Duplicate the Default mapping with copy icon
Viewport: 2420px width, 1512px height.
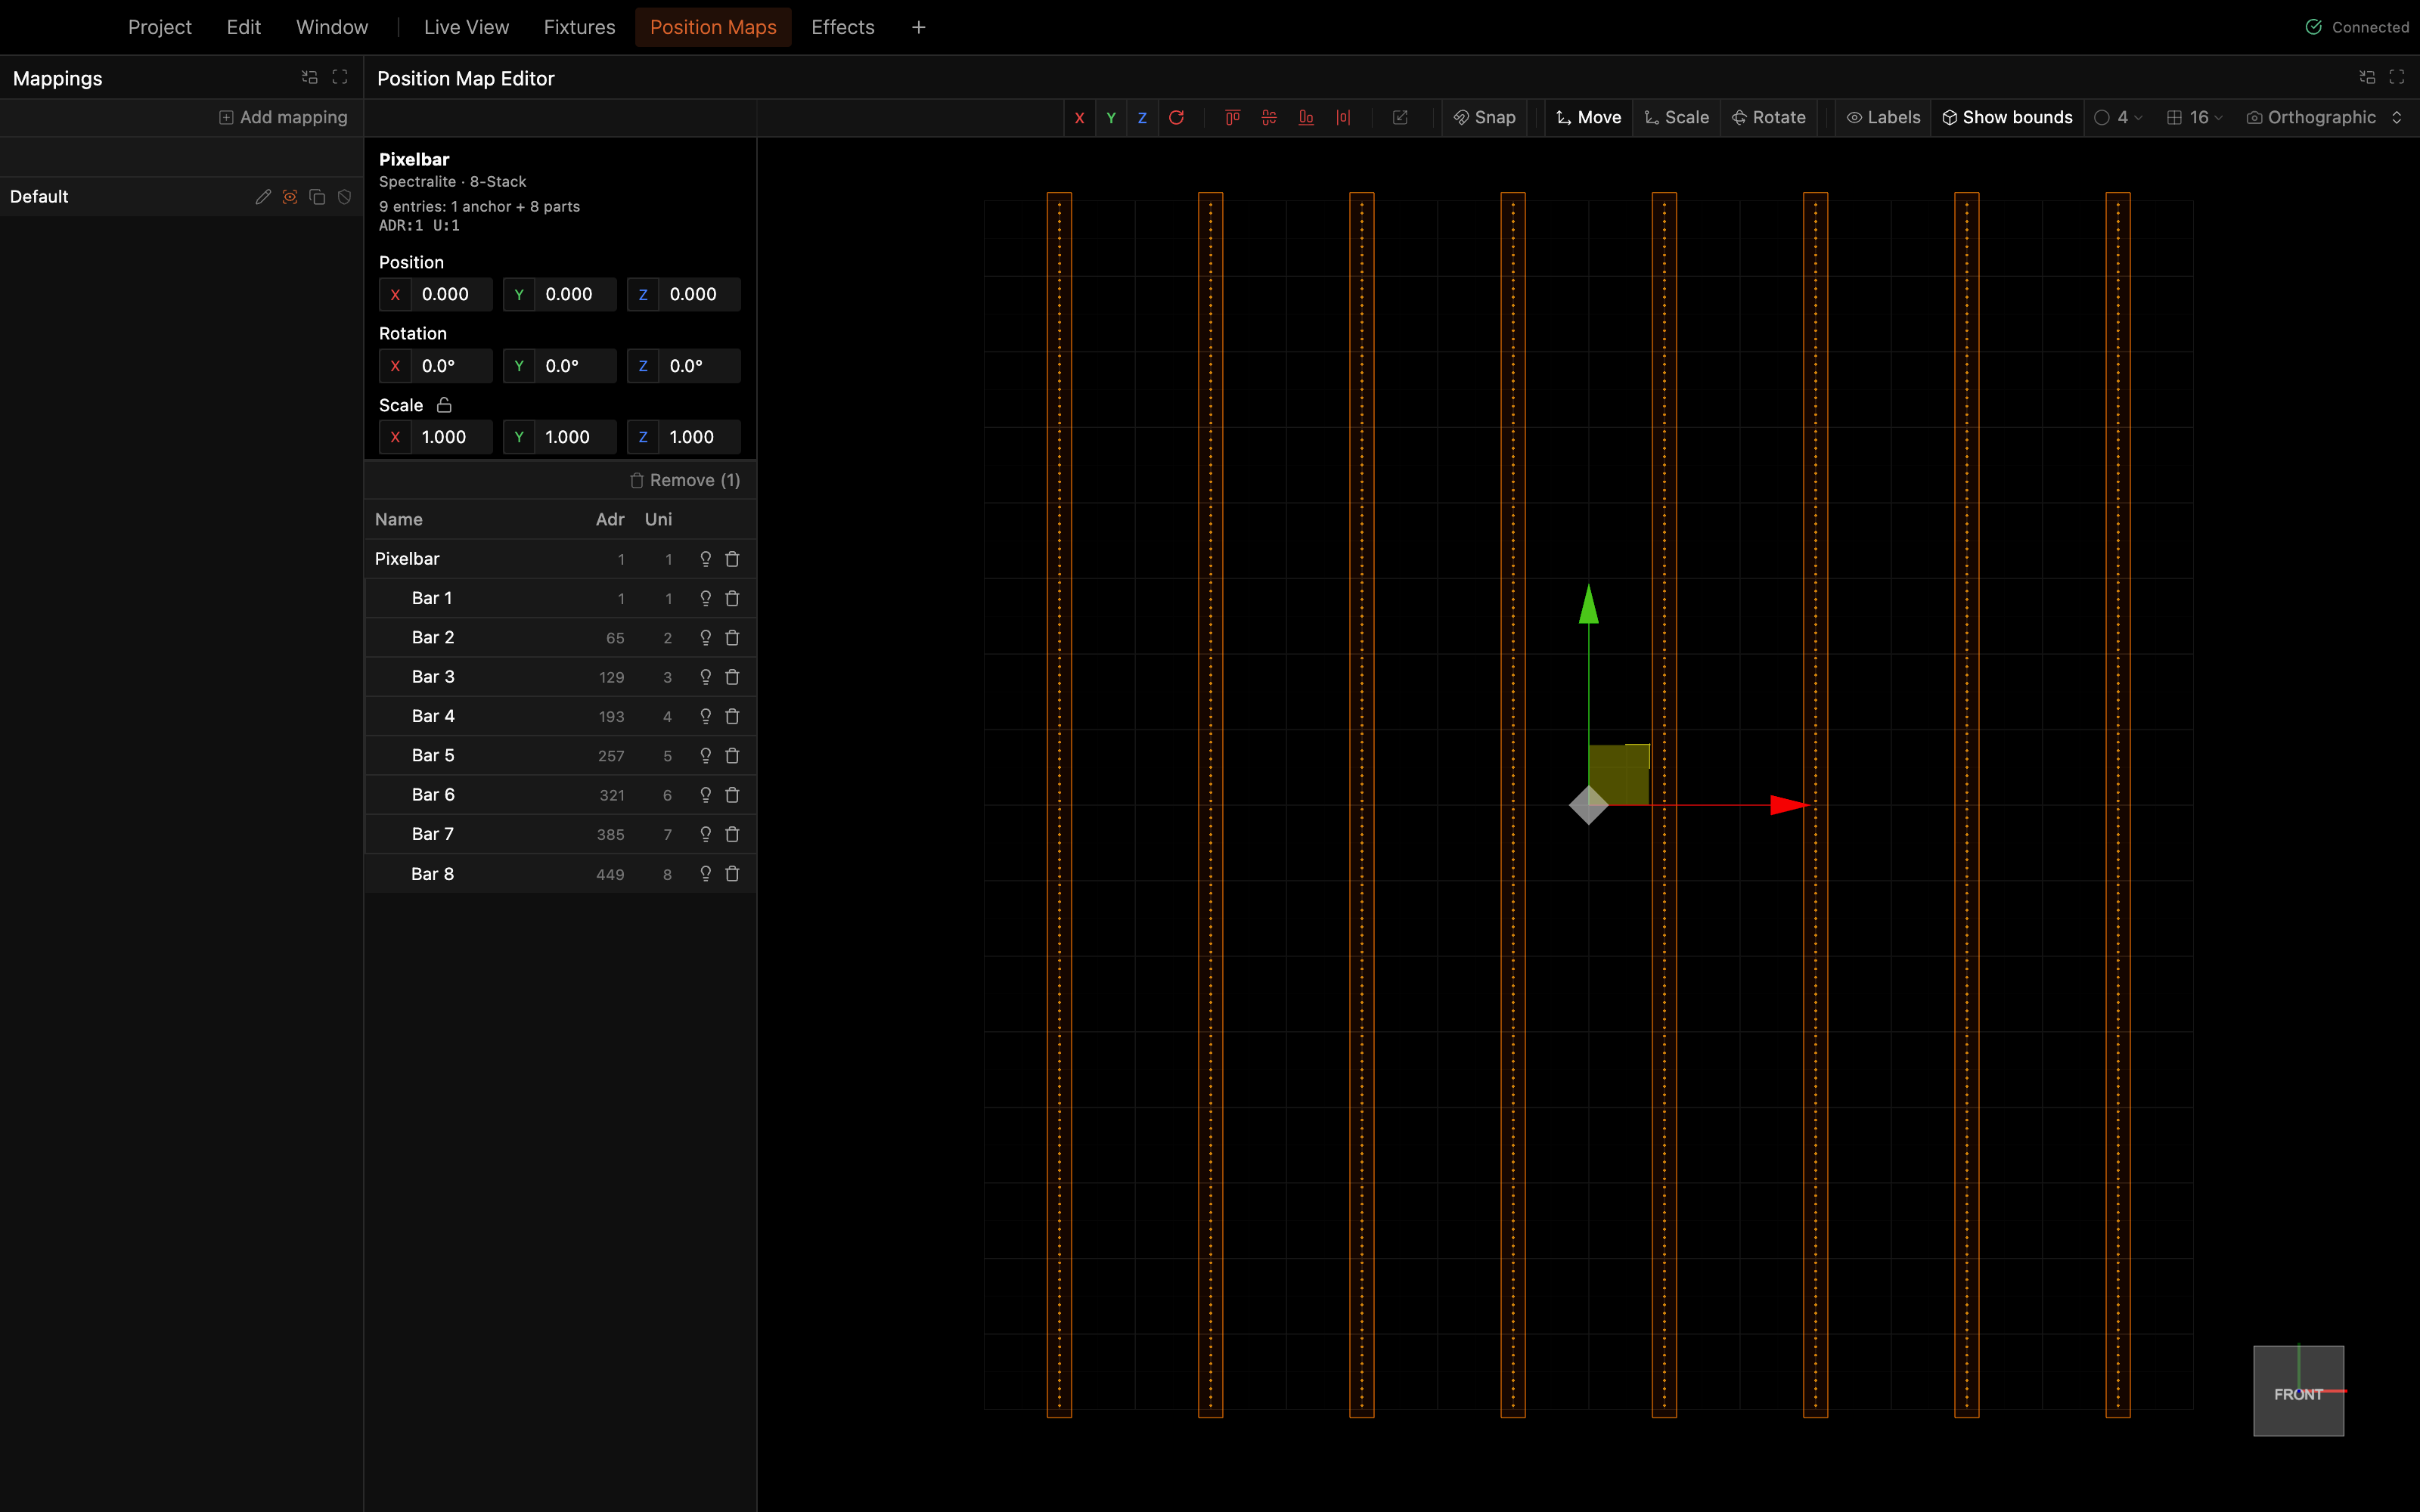click(x=317, y=197)
